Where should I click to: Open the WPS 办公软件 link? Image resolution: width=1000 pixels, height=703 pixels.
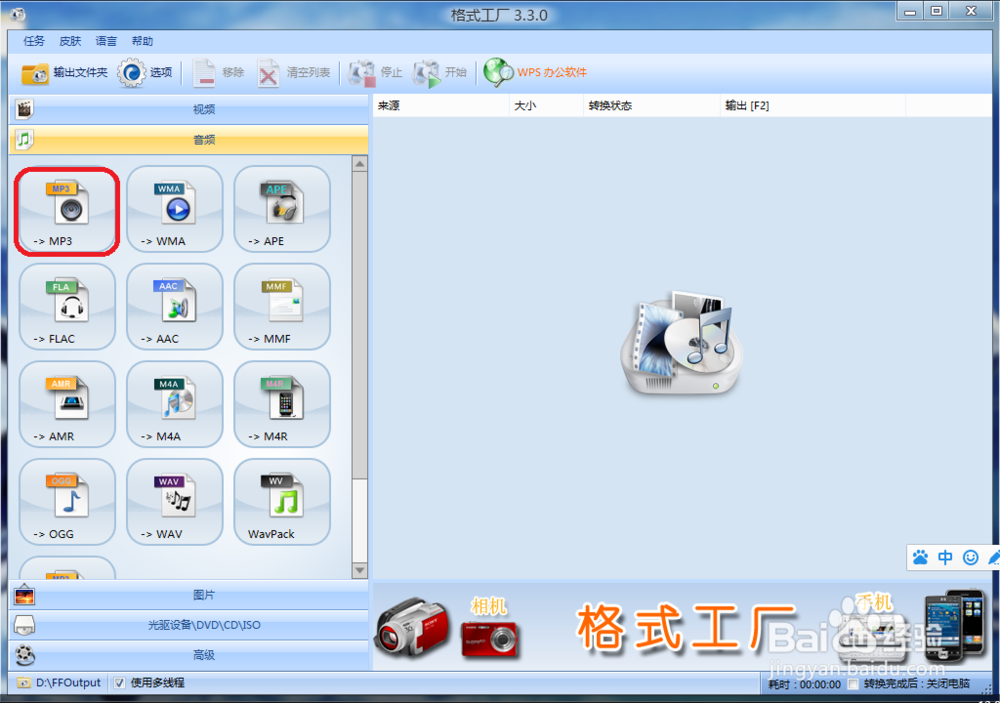535,73
